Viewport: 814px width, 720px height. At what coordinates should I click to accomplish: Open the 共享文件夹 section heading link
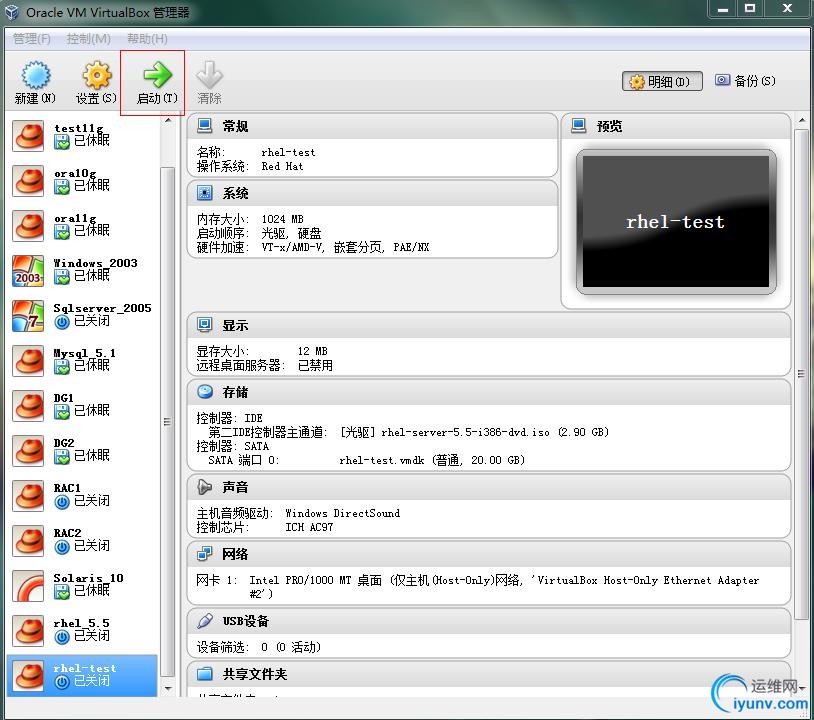click(x=254, y=674)
